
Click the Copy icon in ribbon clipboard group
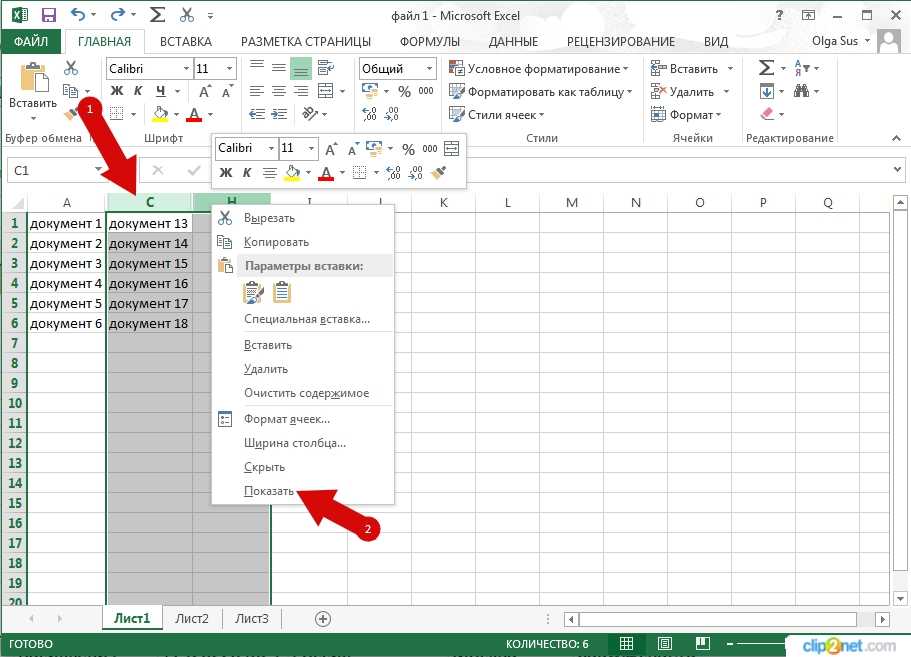click(71, 91)
